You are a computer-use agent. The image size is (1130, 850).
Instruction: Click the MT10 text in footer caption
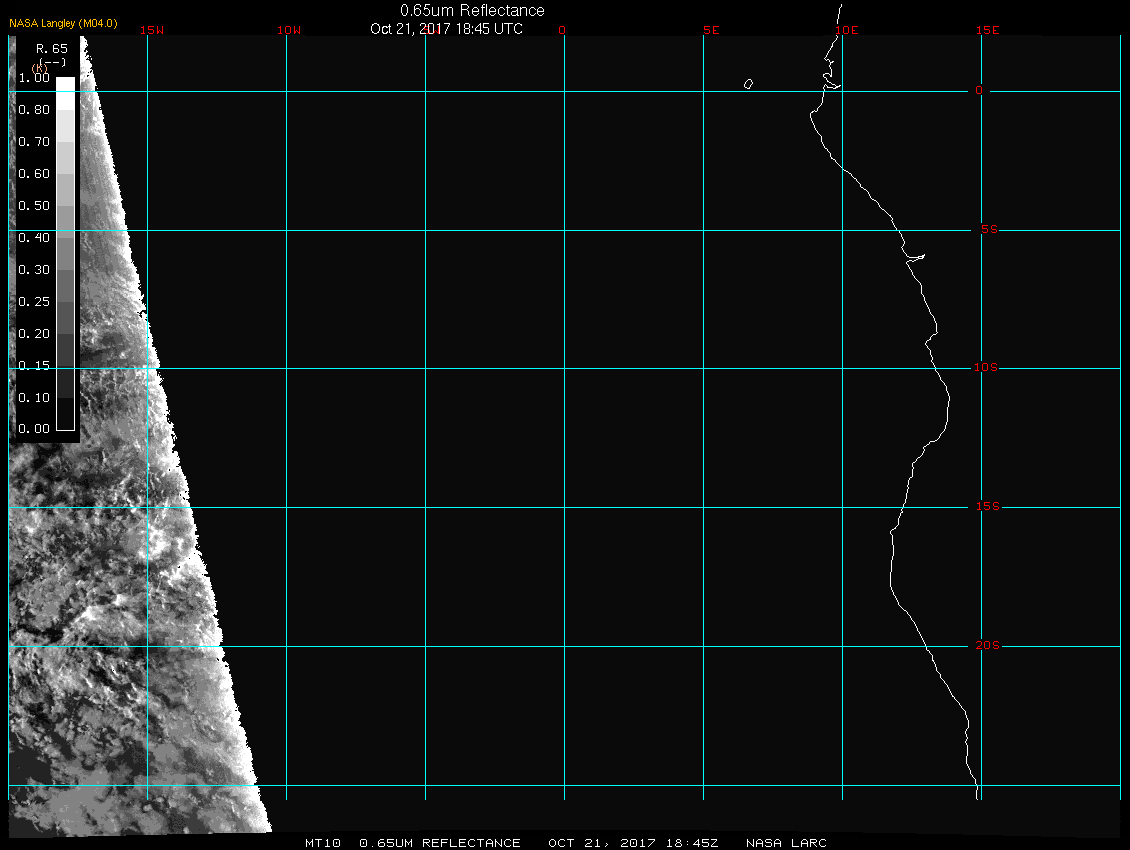tap(323, 843)
